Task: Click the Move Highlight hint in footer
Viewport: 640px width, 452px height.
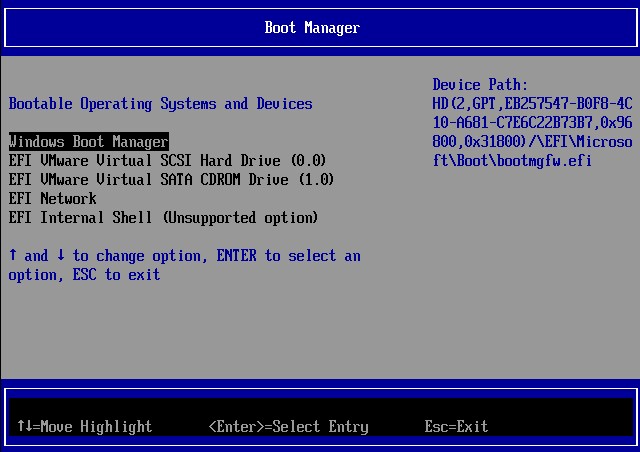Action: (84, 427)
